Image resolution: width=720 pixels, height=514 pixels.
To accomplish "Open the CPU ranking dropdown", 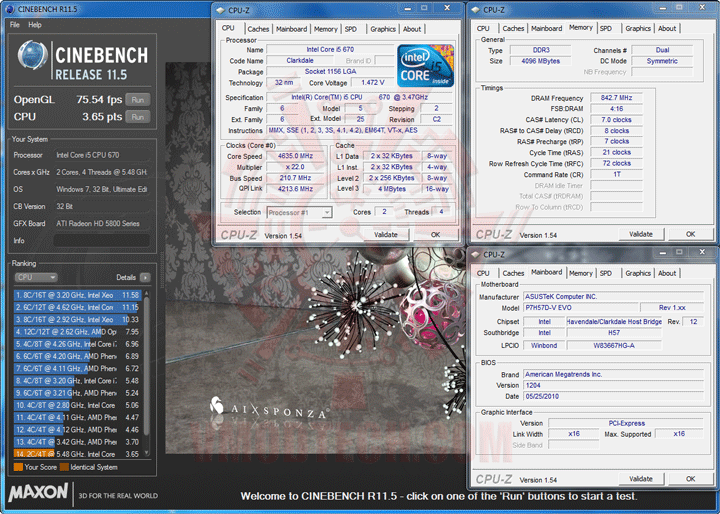I will point(36,277).
